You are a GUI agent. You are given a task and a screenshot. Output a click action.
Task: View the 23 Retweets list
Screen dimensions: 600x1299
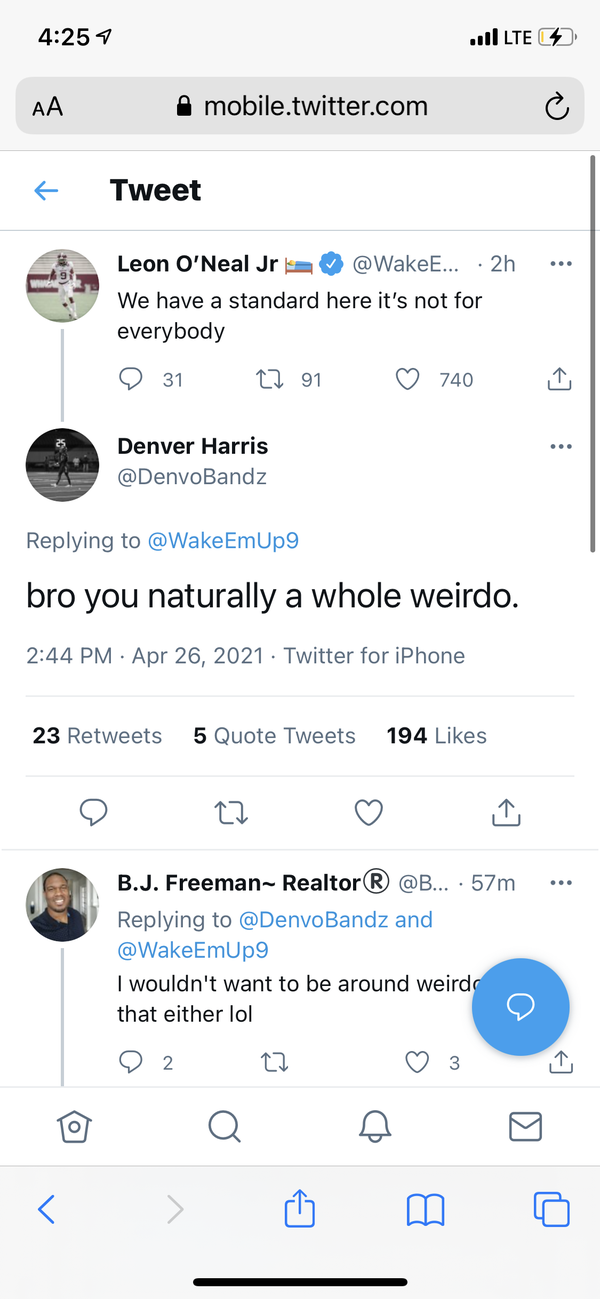click(97, 736)
